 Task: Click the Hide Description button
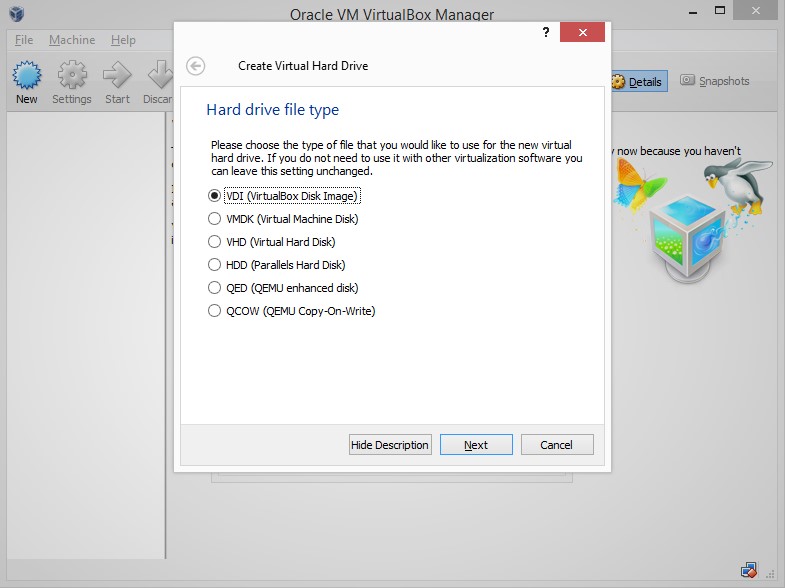point(390,444)
